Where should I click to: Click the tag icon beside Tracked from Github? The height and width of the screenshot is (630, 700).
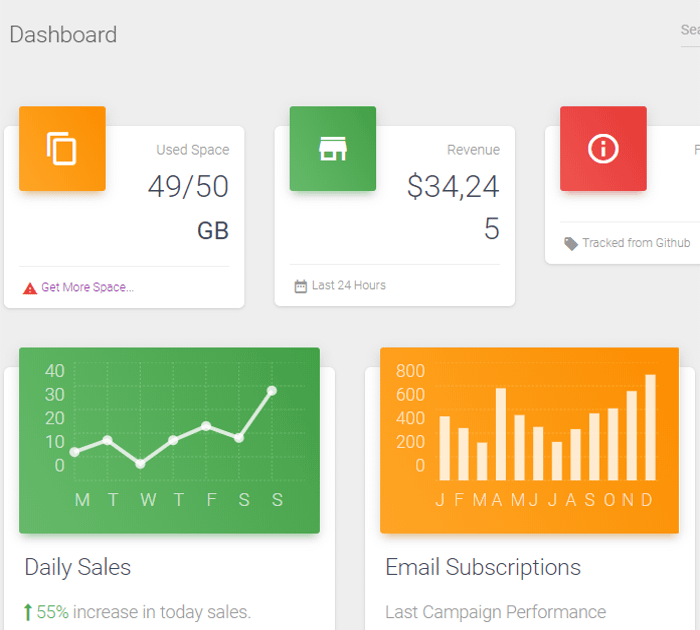571,243
